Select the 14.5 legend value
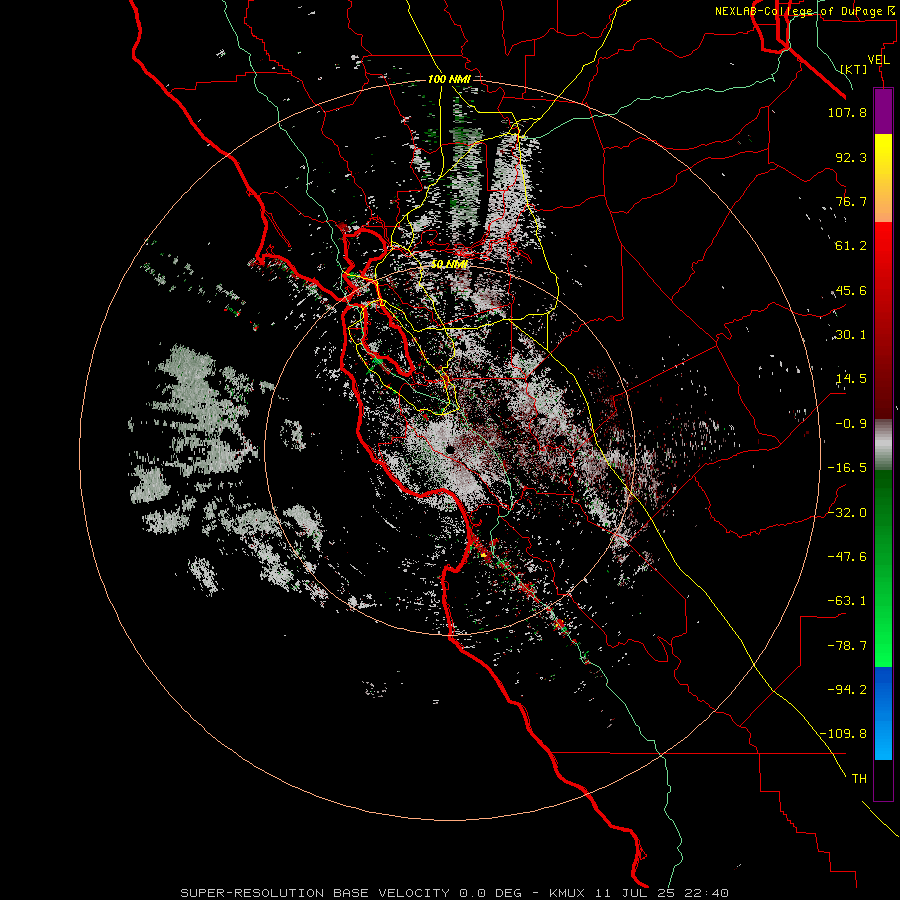The height and width of the screenshot is (900, 900). pyautogui.click(x=851, y=379)
